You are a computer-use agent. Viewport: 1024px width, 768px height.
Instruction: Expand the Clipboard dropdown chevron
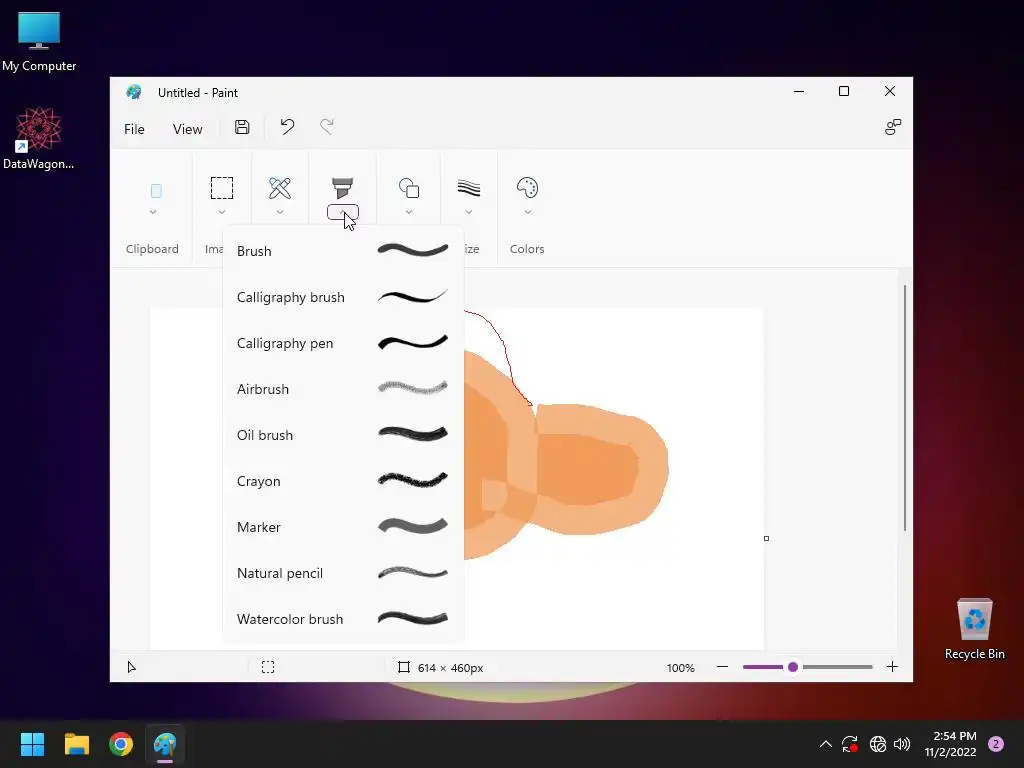(153, 212)
